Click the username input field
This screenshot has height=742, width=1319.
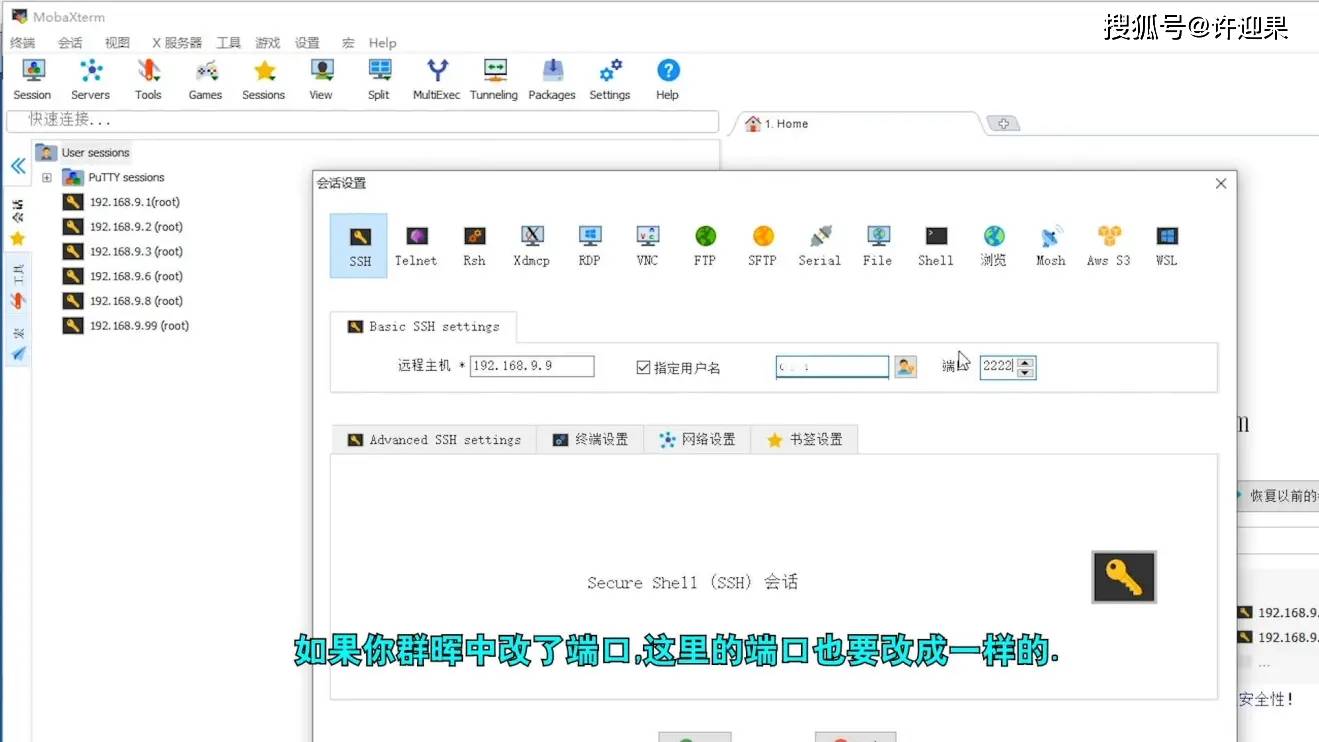[832, 367]
